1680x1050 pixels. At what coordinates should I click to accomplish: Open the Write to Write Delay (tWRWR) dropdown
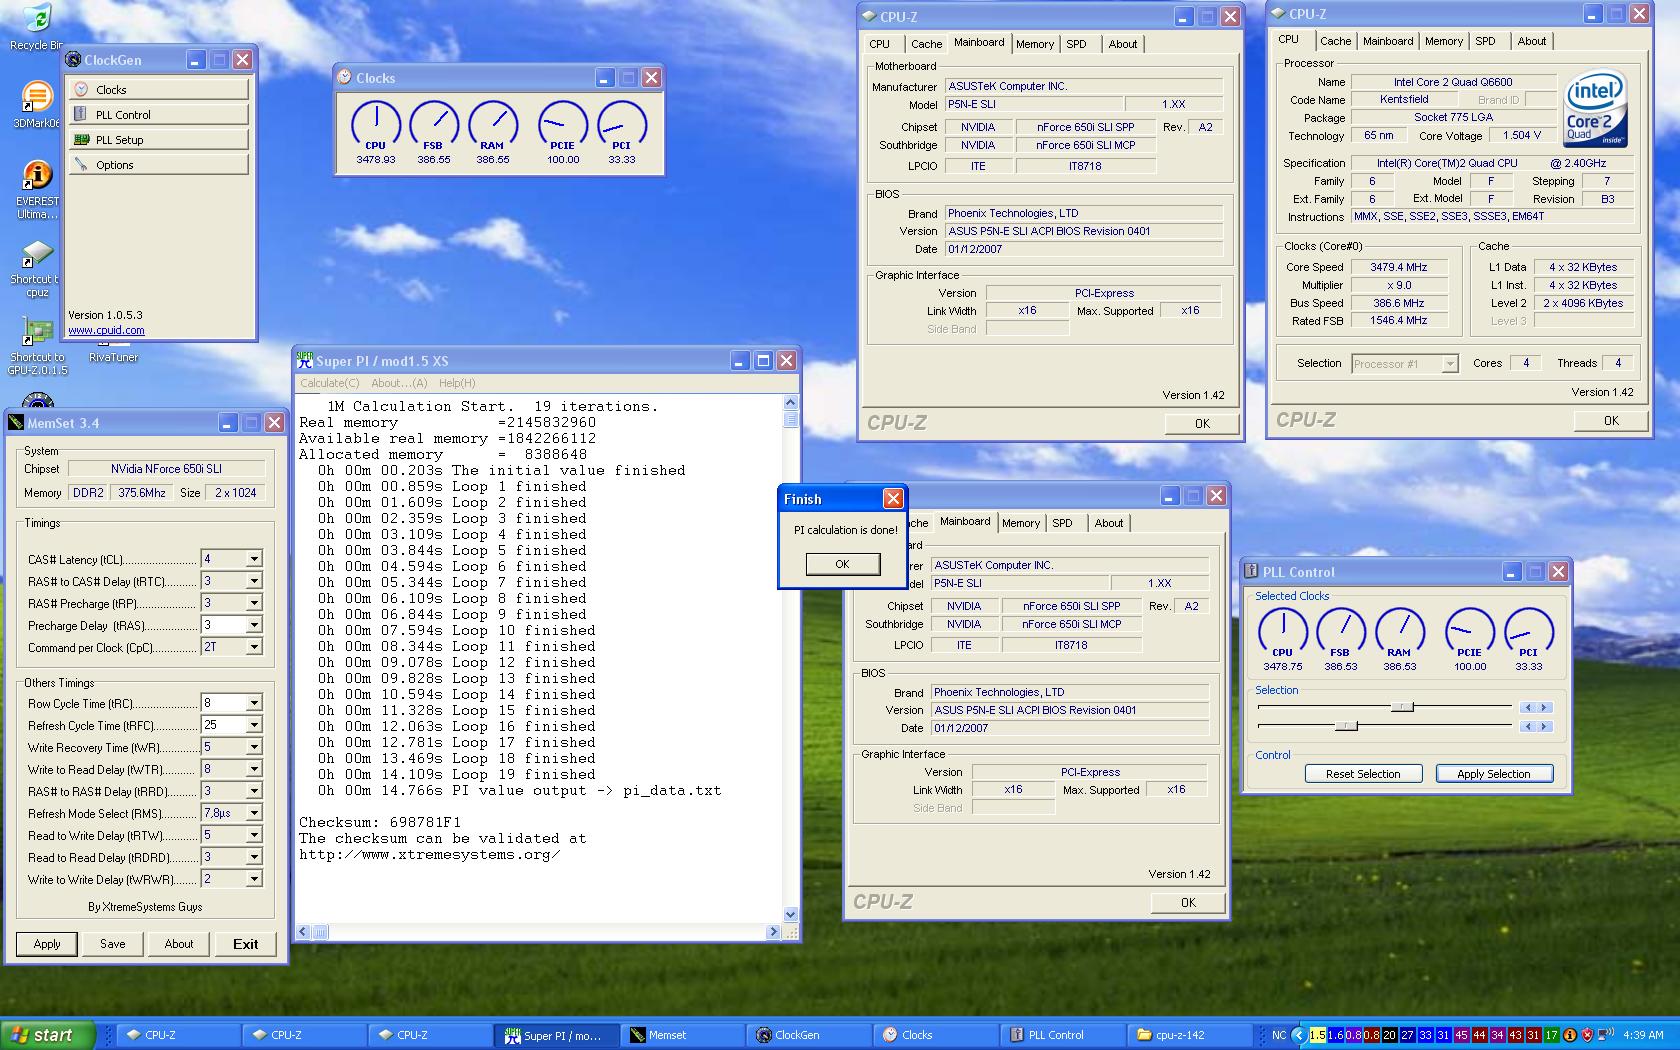(x=254, y=879)
